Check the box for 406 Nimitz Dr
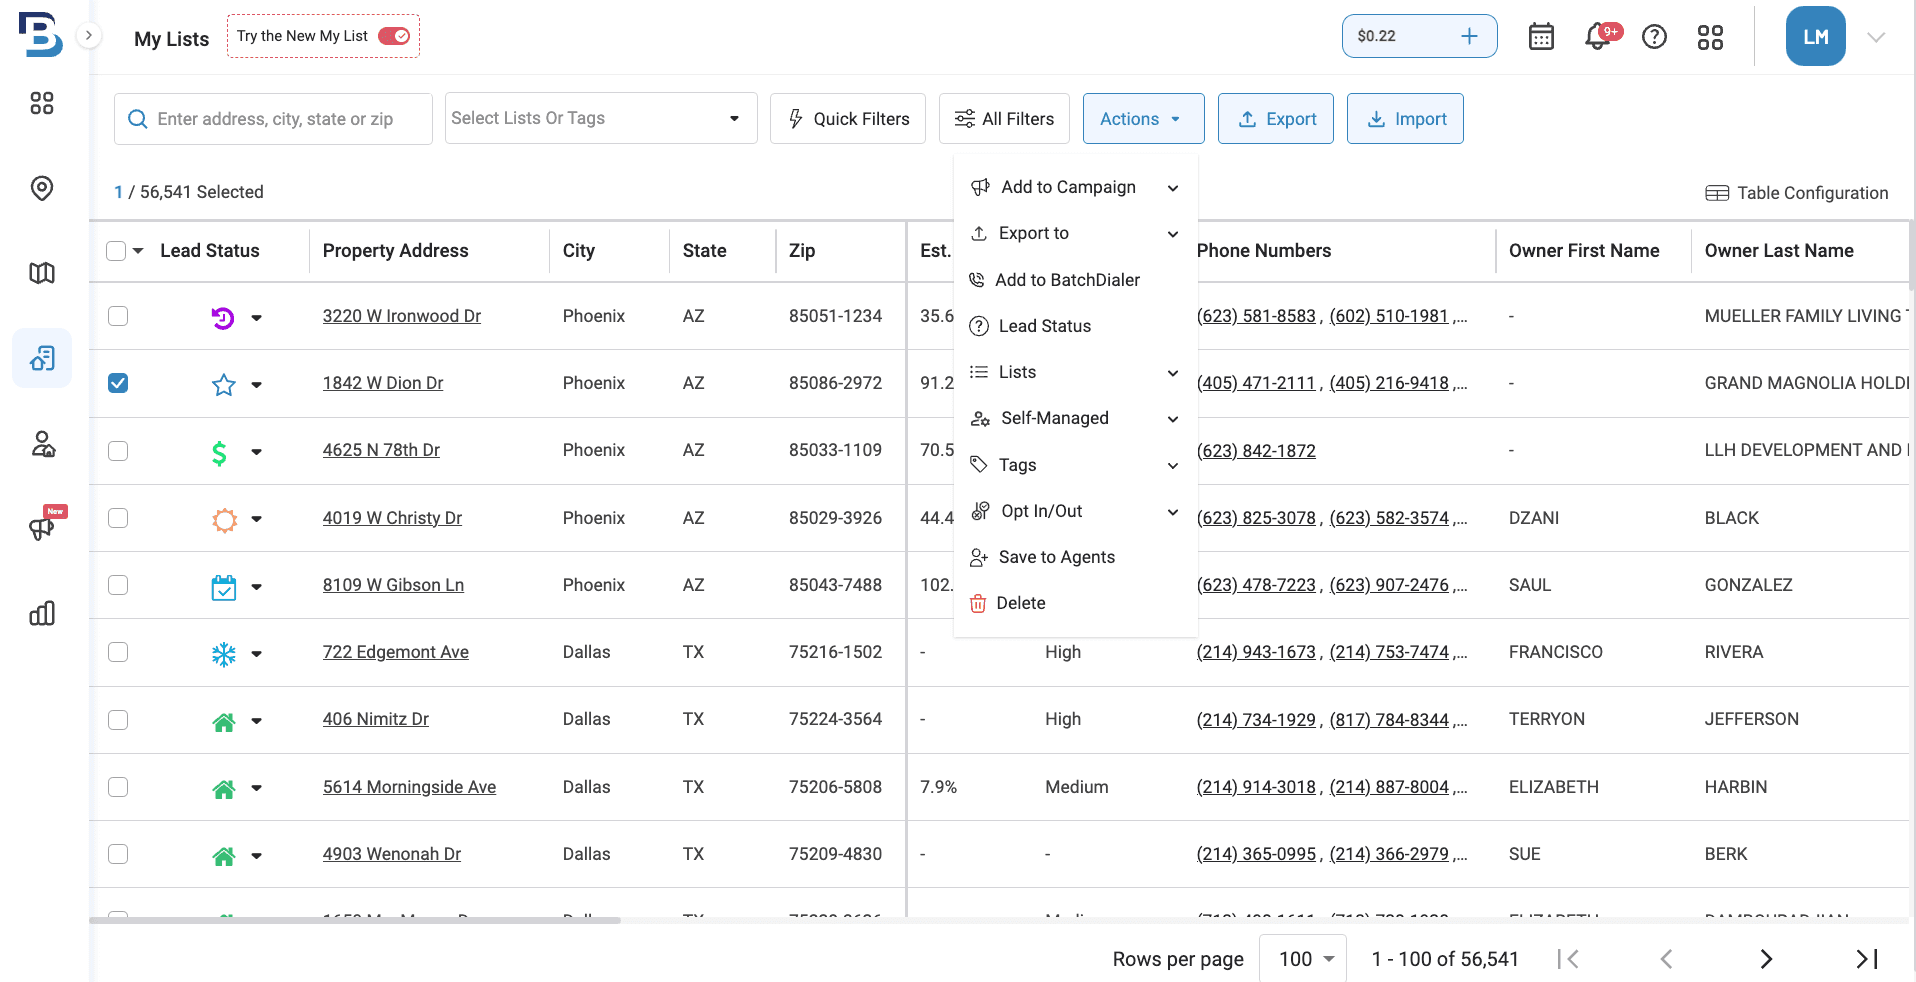 coord(118,720)
